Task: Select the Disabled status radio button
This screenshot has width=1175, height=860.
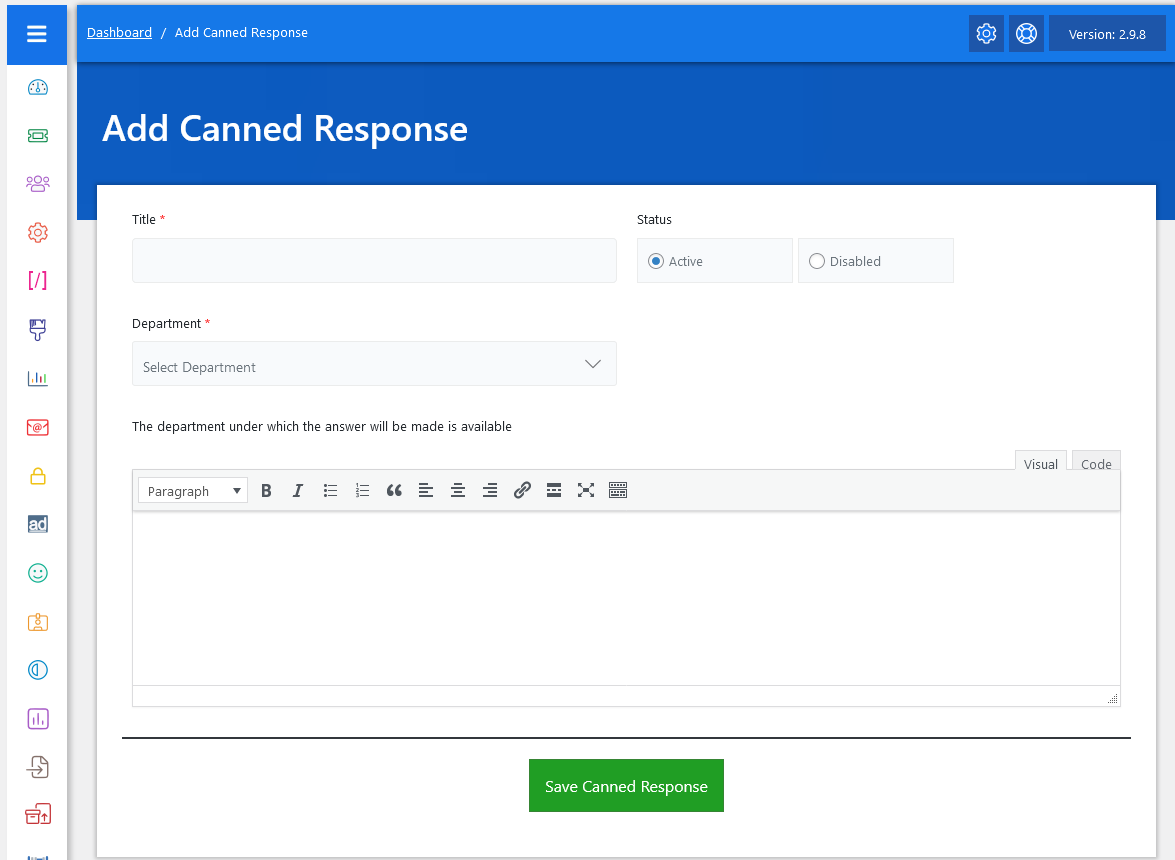Action: pyautogui.click(x=817, y=261)
